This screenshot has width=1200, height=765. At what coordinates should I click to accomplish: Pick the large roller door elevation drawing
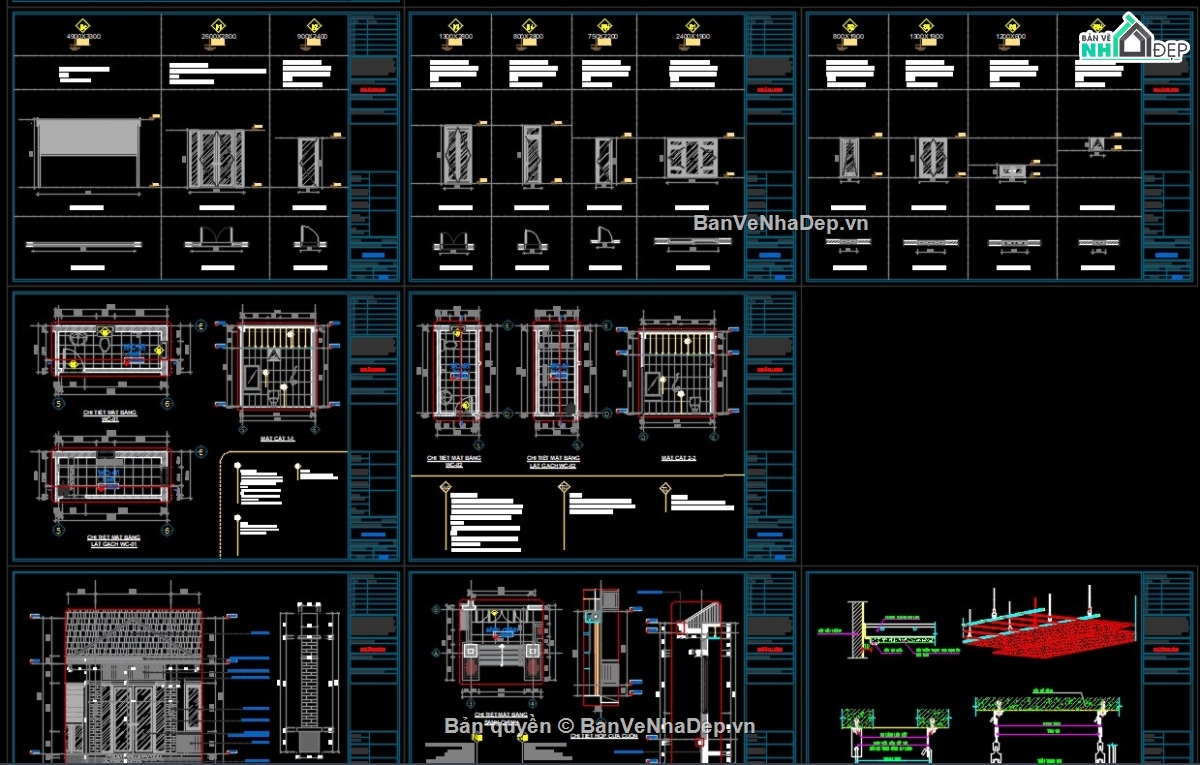pyautogui.click(x=87, y=152)
